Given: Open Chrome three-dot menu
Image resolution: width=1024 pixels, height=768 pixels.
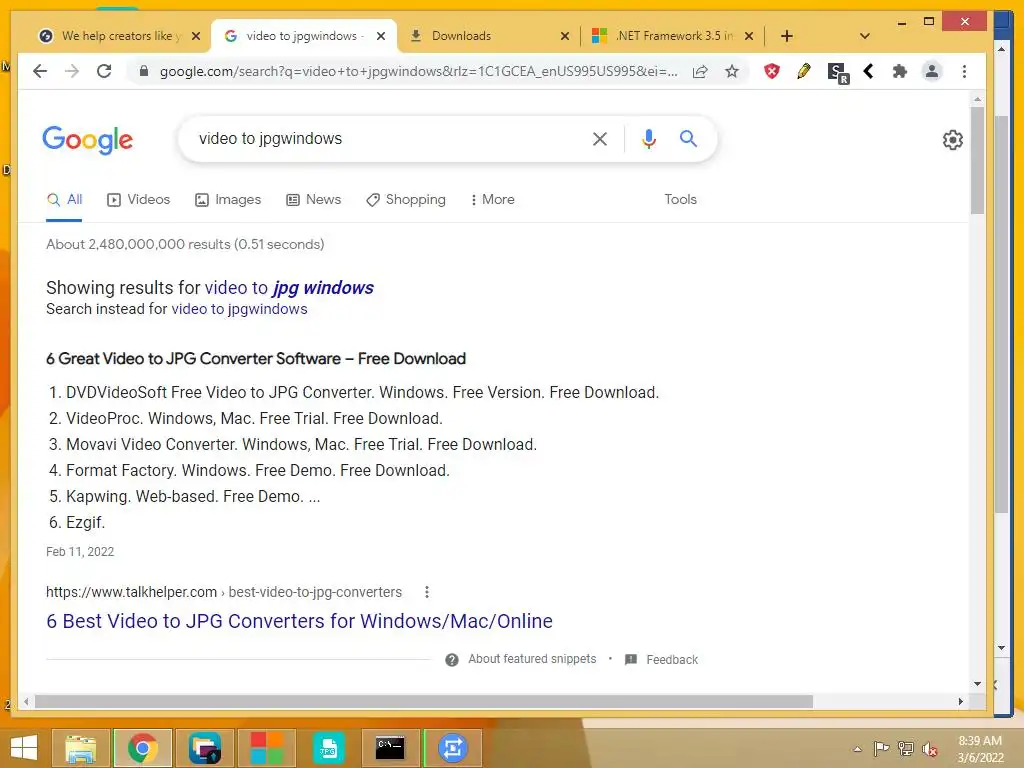Looking at the screenshot, I should coord(965,71).
